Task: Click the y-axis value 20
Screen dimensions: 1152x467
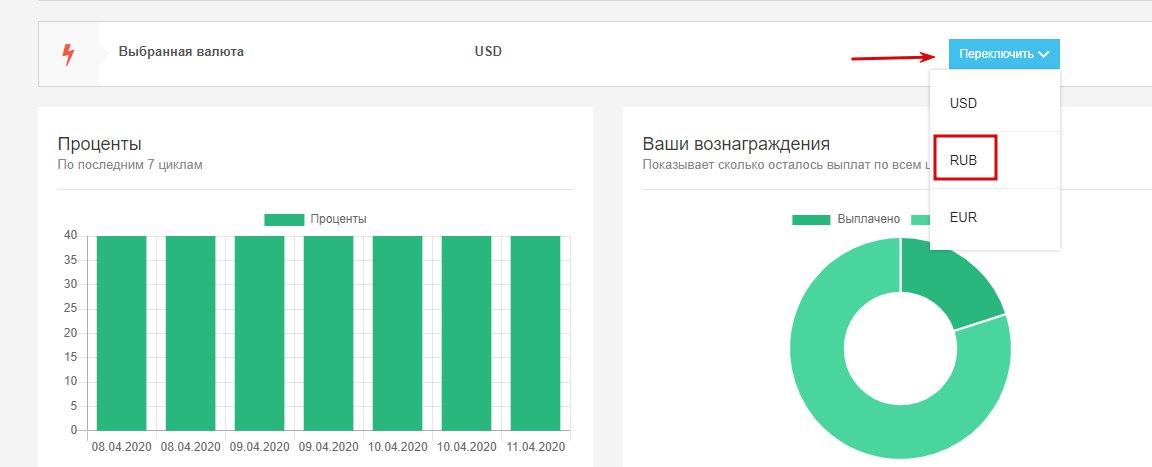Action: [71, 333]
